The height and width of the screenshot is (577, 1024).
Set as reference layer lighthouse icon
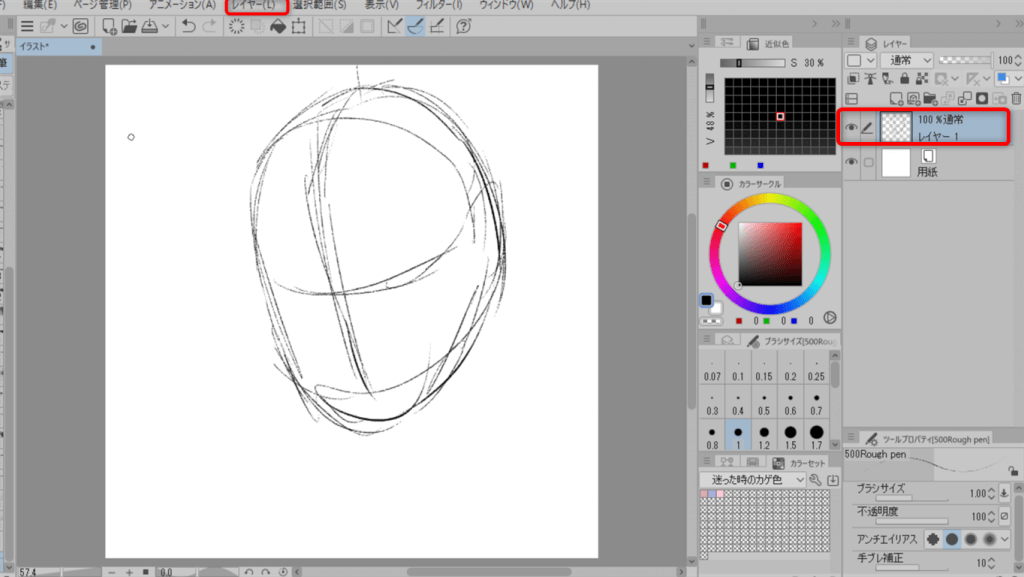(x=870, y=78)
